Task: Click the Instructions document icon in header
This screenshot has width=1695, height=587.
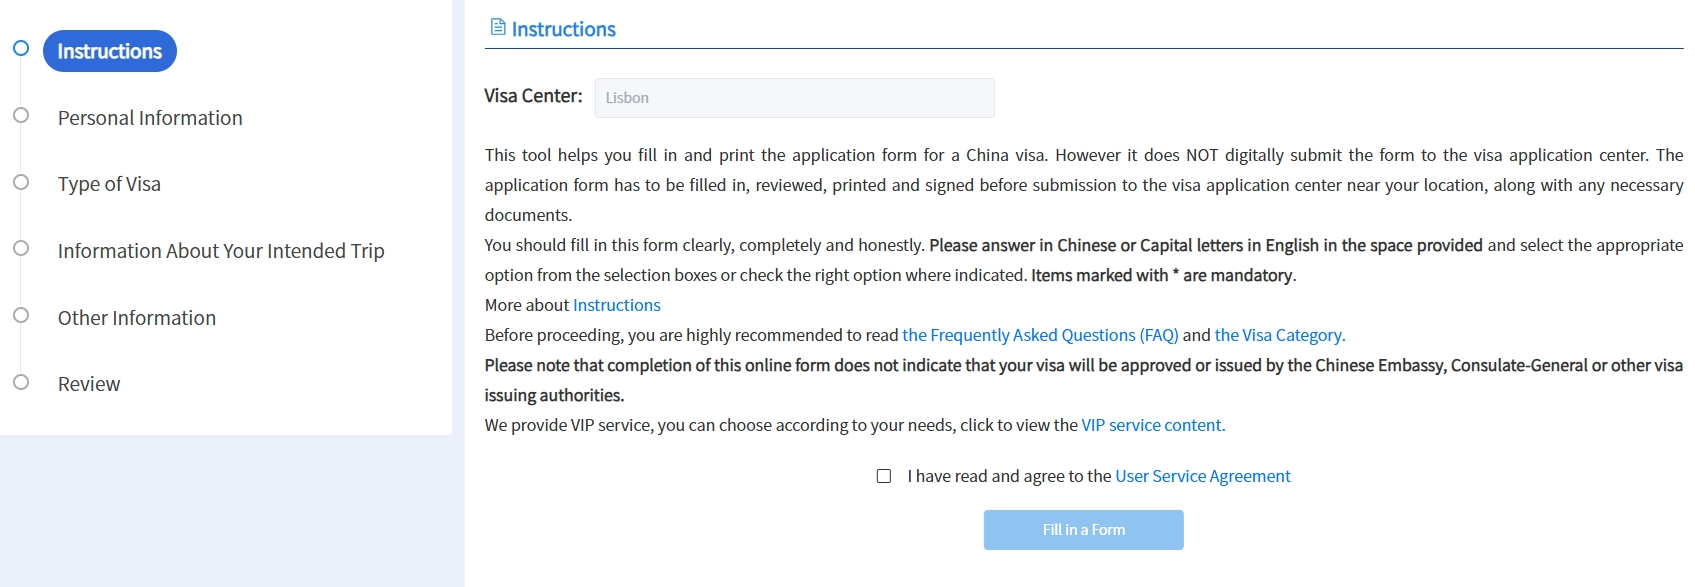Action: 497,27
